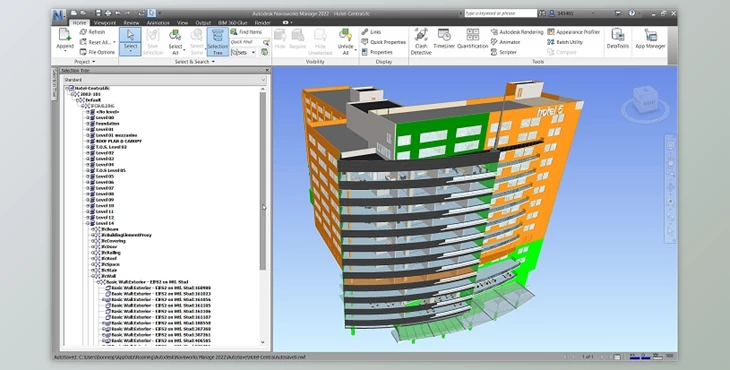
Task: Select the T.O.S. Level 02 item
Action: coord(111,147)
